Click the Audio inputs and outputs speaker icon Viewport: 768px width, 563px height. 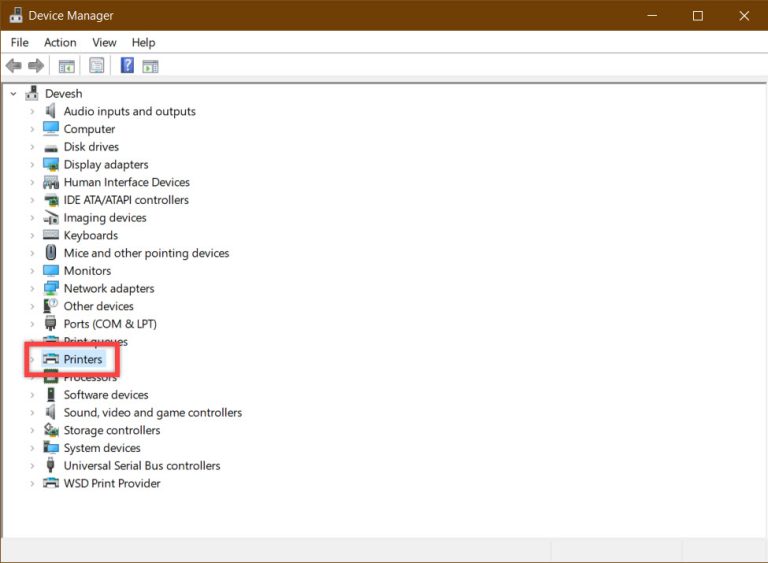point(50,111)
